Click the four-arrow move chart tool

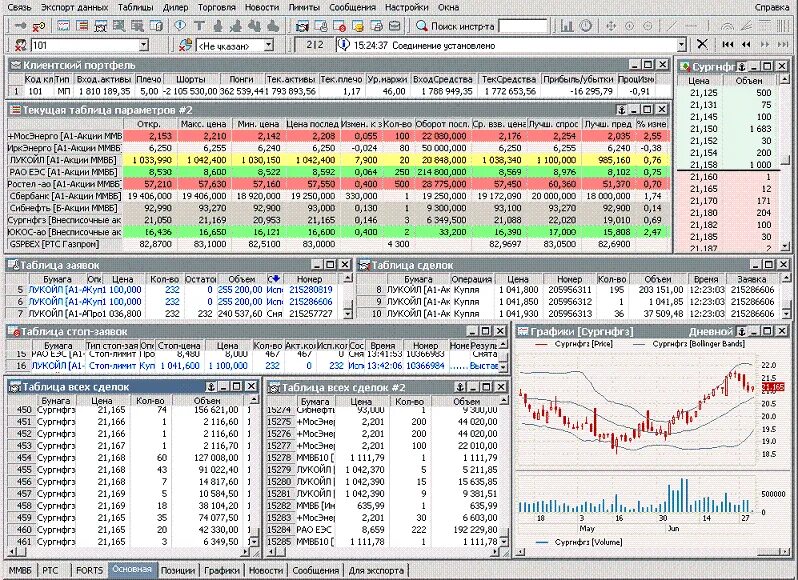(611, 25)
